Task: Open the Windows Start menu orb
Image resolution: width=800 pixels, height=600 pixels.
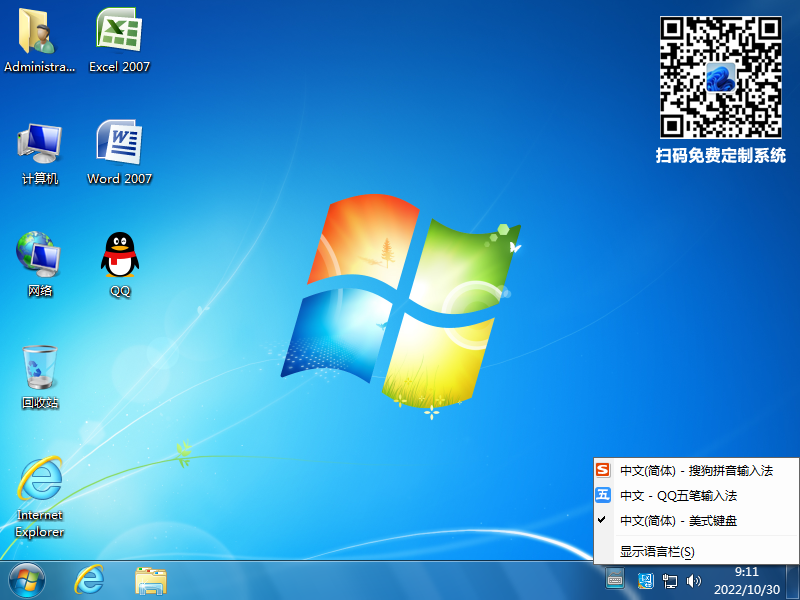Action: [27, 579]
